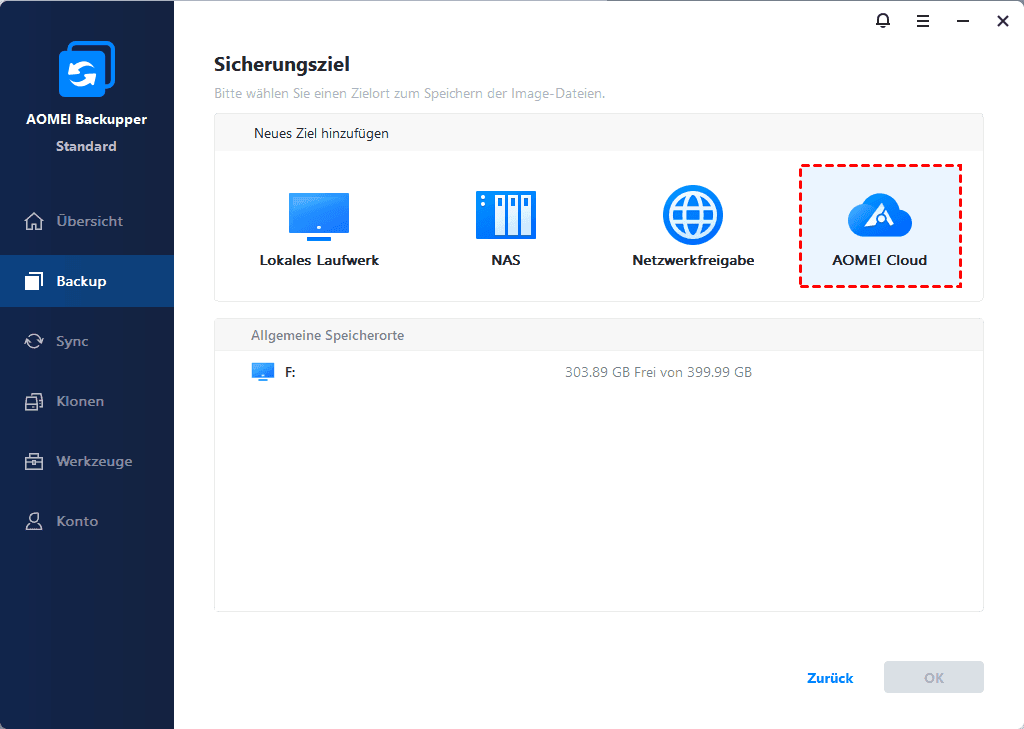The width and height of the screenshot is (1024, 729).
Task: Click "303.89 GB Frei von 399.99 GB" text
Action: 658,372
